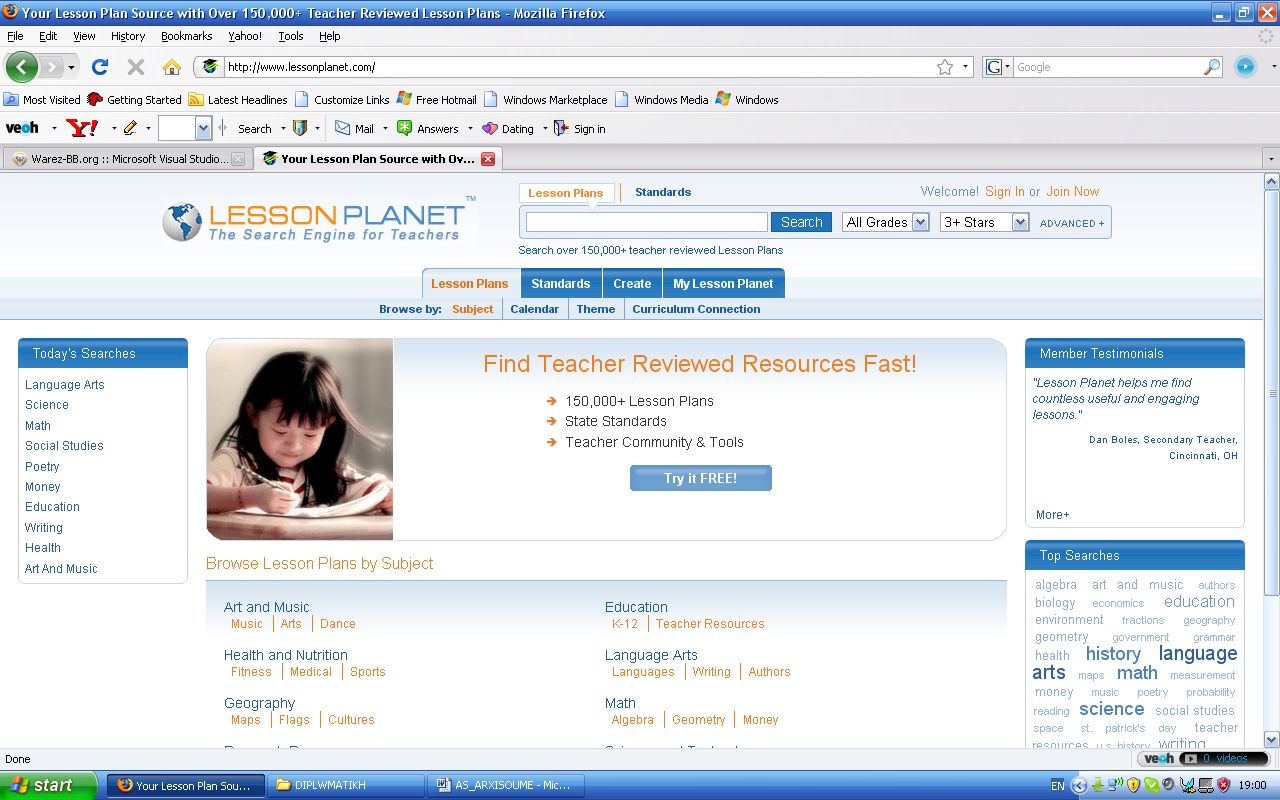1280x800 pixels.
Task: Bookmark this page with the star icon
Action: tap(945, 67)
